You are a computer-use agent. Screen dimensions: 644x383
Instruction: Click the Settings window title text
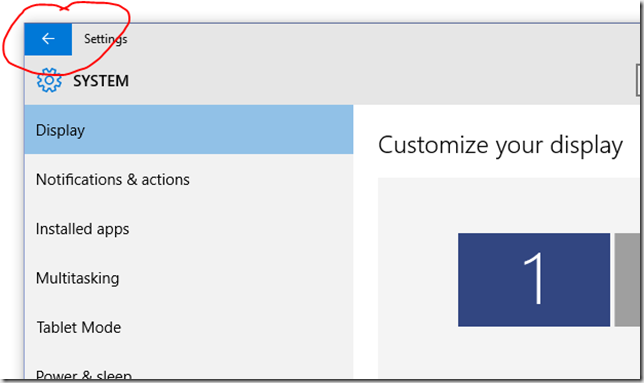point(106,39)
